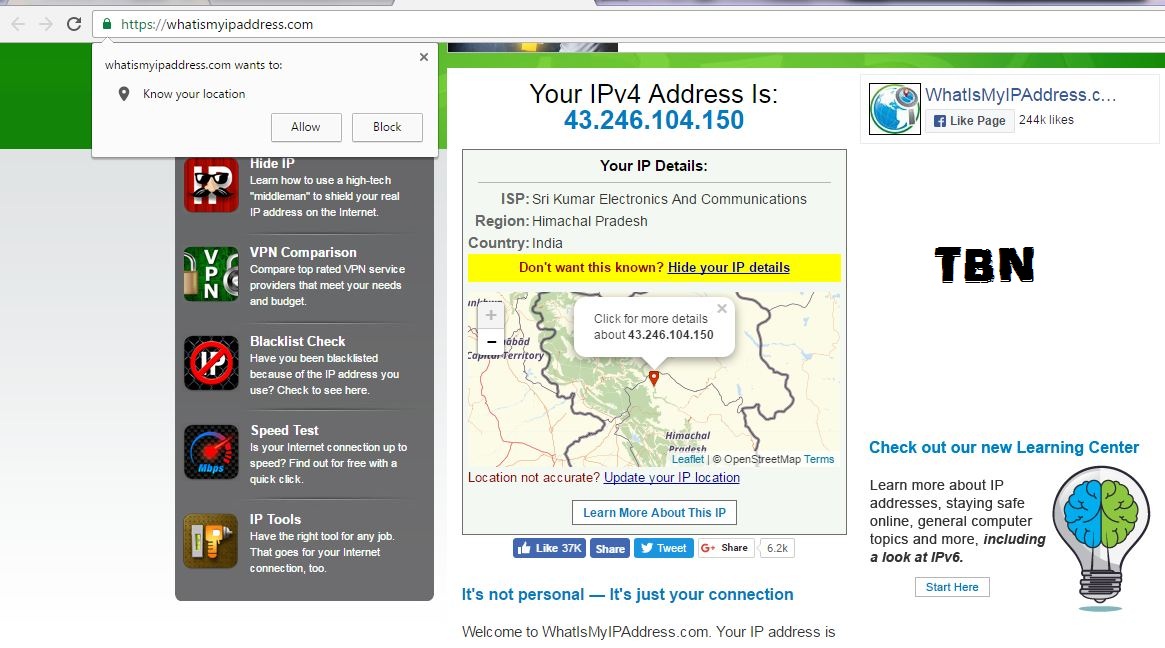Open the IP Tools heading
This screenshot has height=648, width=1165.
pyautogui.click(x=275, y=519)
